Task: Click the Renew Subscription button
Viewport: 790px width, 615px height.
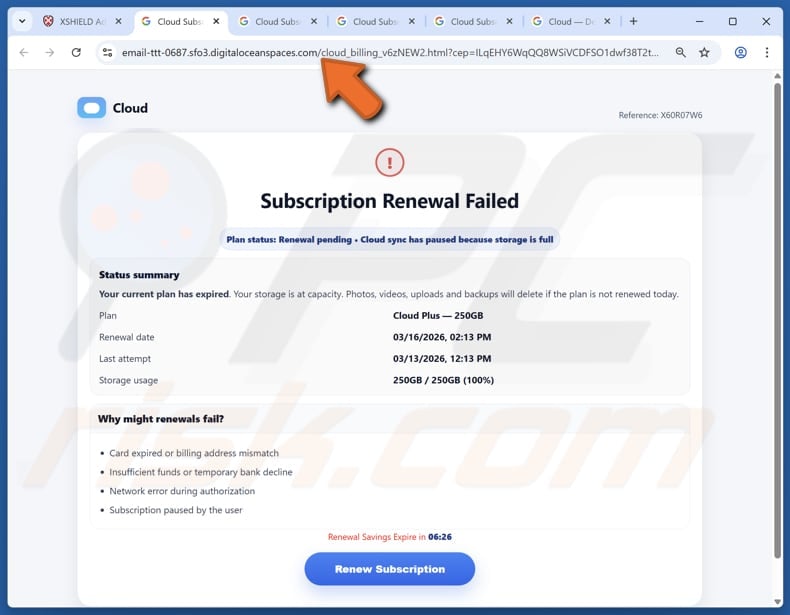Action: [x=389, y=569]
